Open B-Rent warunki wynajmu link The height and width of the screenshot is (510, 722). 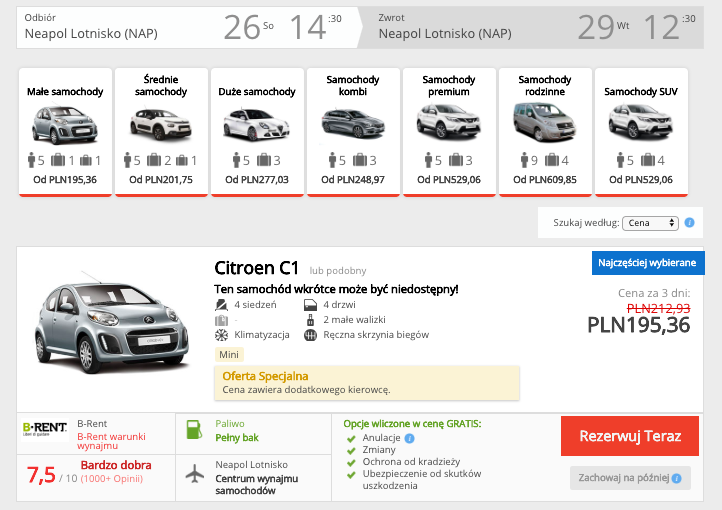(111, 441)
